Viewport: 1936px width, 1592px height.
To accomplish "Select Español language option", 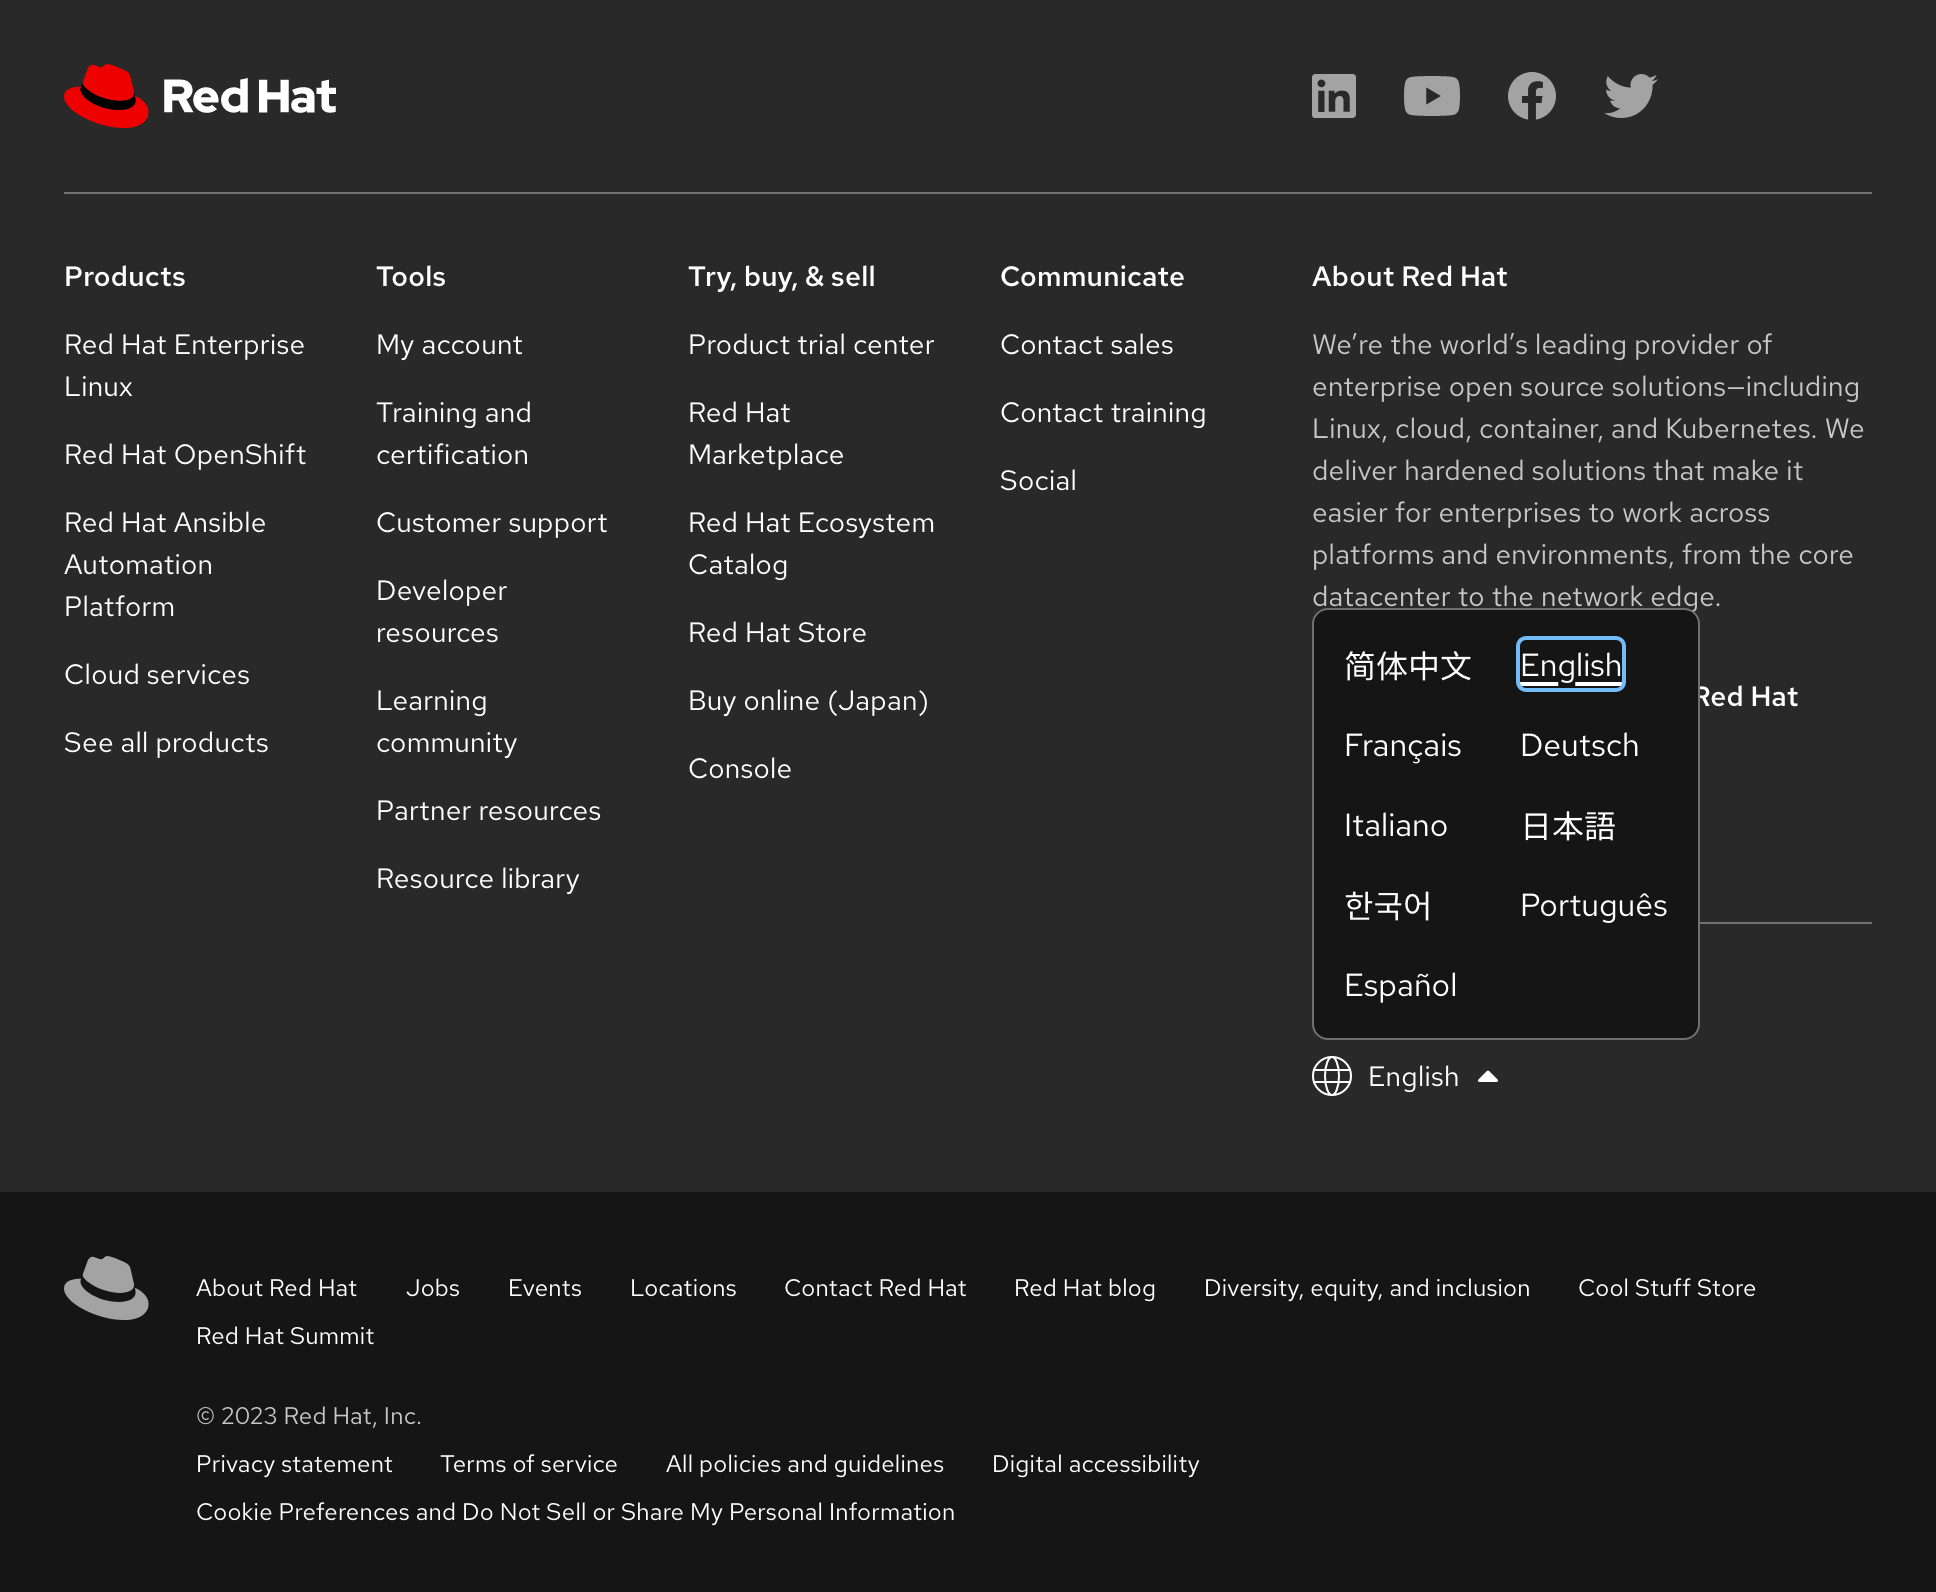I will click(x=1399, y=984).
